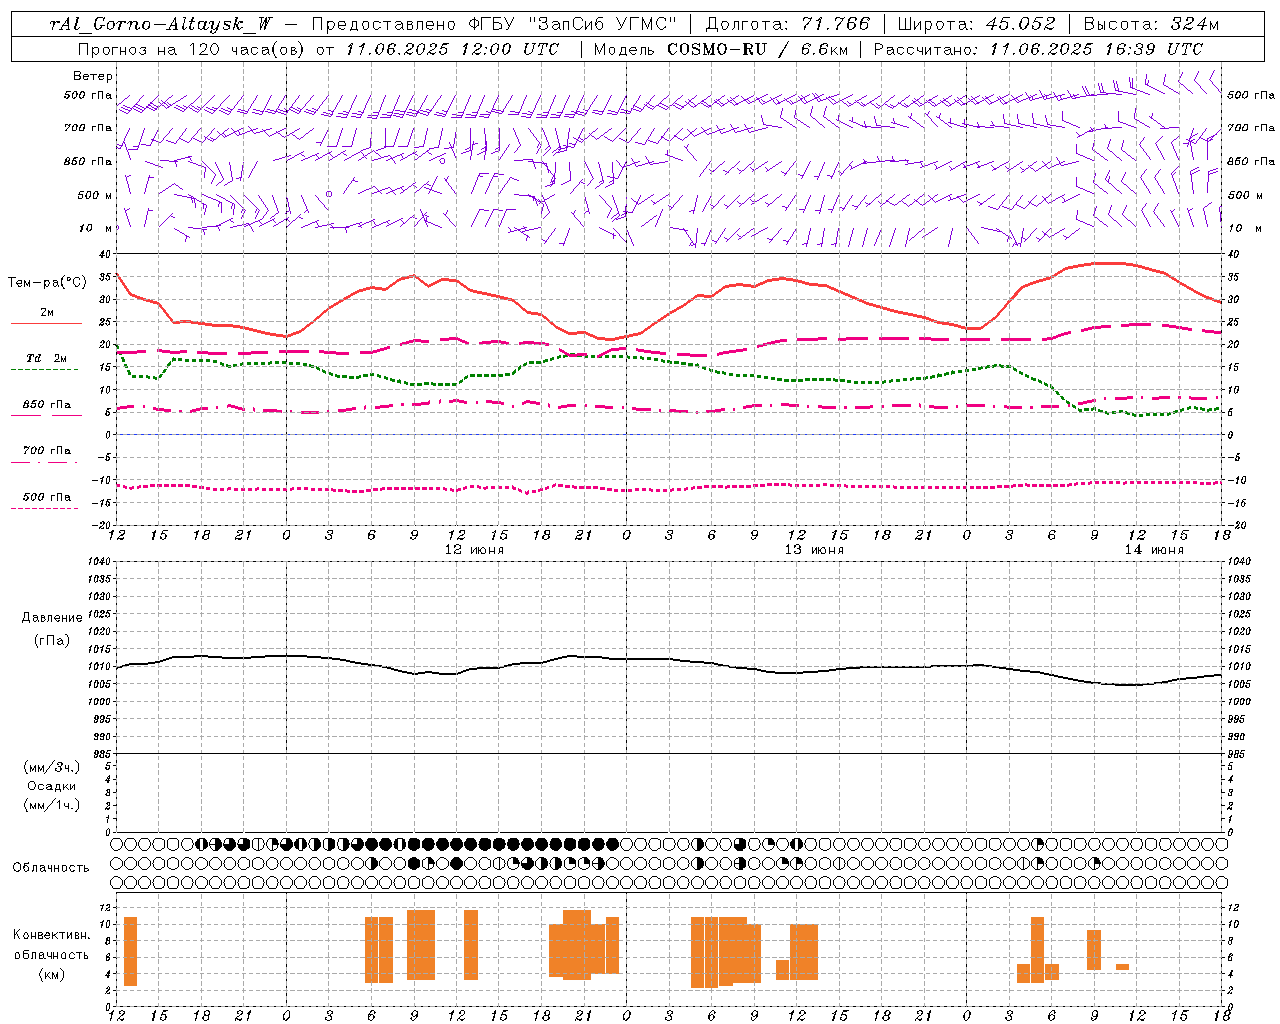Image resolution: width=1280 pixels, height=1024 pixels.
Task: Click the 2м temperature legend label
Action: click(x=47, y=313)
